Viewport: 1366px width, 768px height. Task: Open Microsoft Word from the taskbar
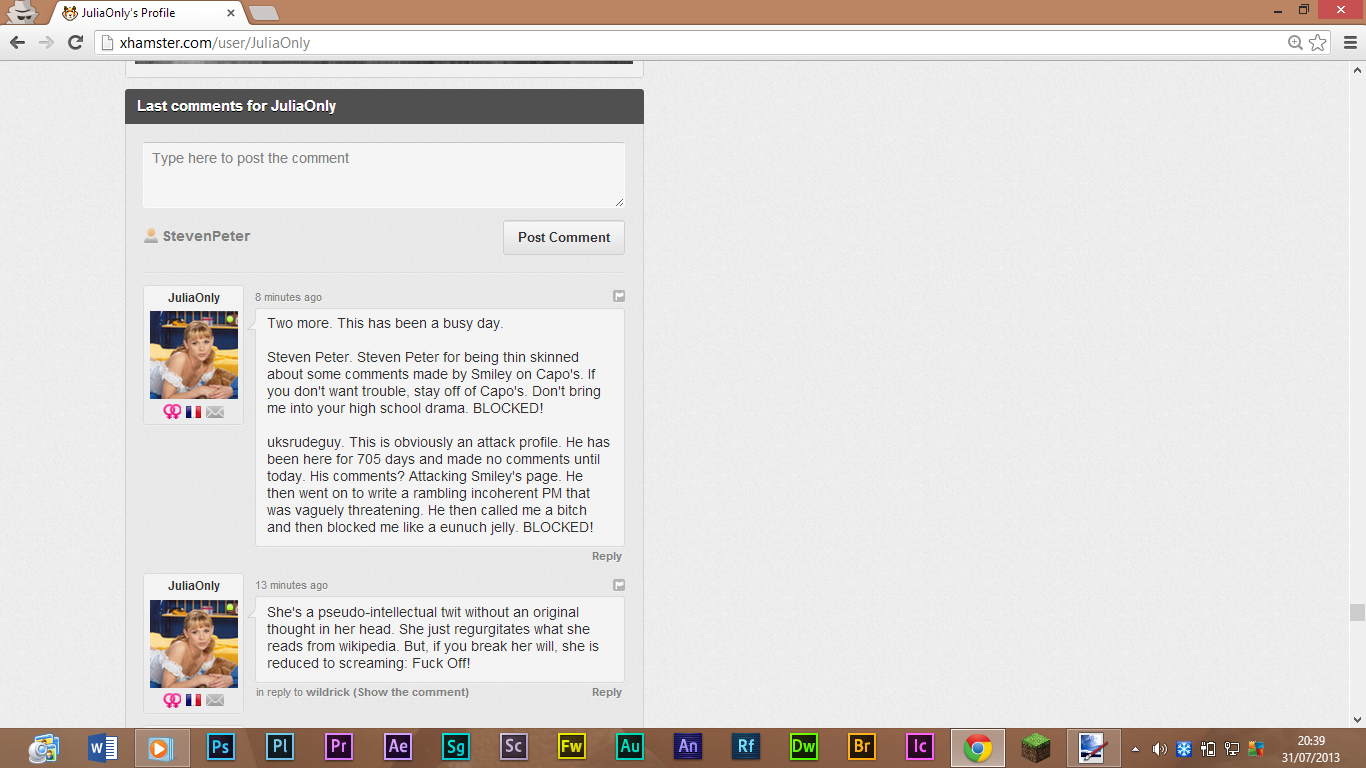point(103,747)
